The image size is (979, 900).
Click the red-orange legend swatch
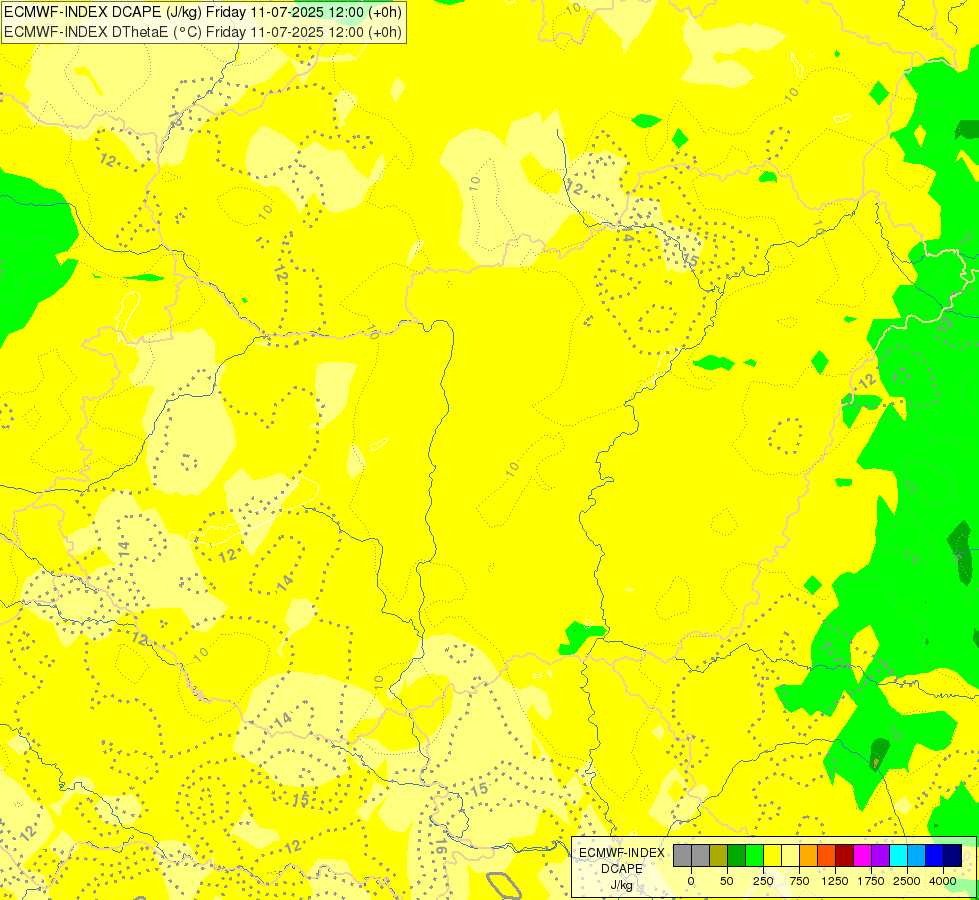click(826, 855)
